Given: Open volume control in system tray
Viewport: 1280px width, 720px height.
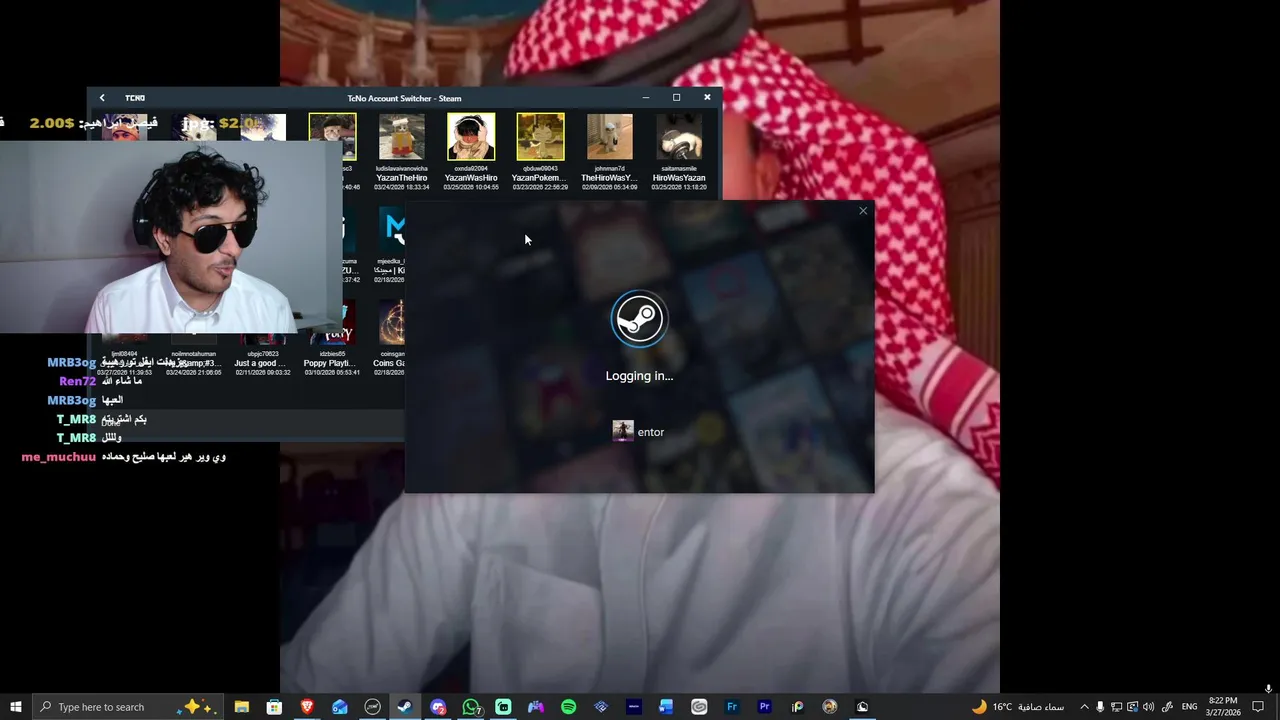Looking at the screenshot, I should tap(1148, 707).
